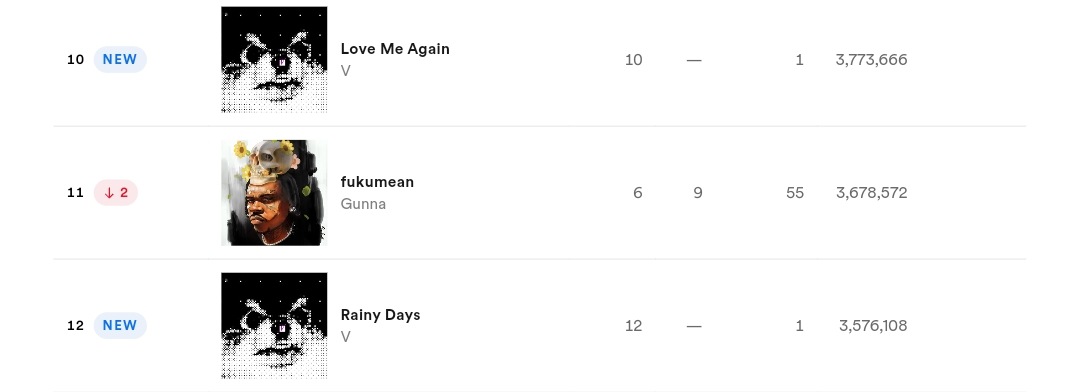Open artist V under Love Me Again
The height and width of the screenshot is (392, 1080).
346,71
